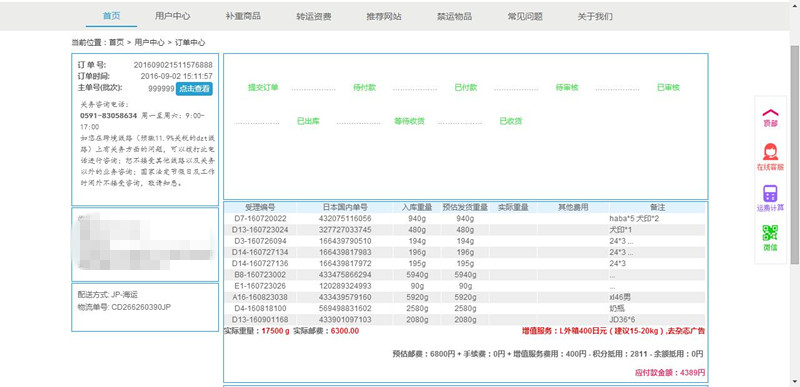Click the 增值服务 red notice text

[613, 331]
